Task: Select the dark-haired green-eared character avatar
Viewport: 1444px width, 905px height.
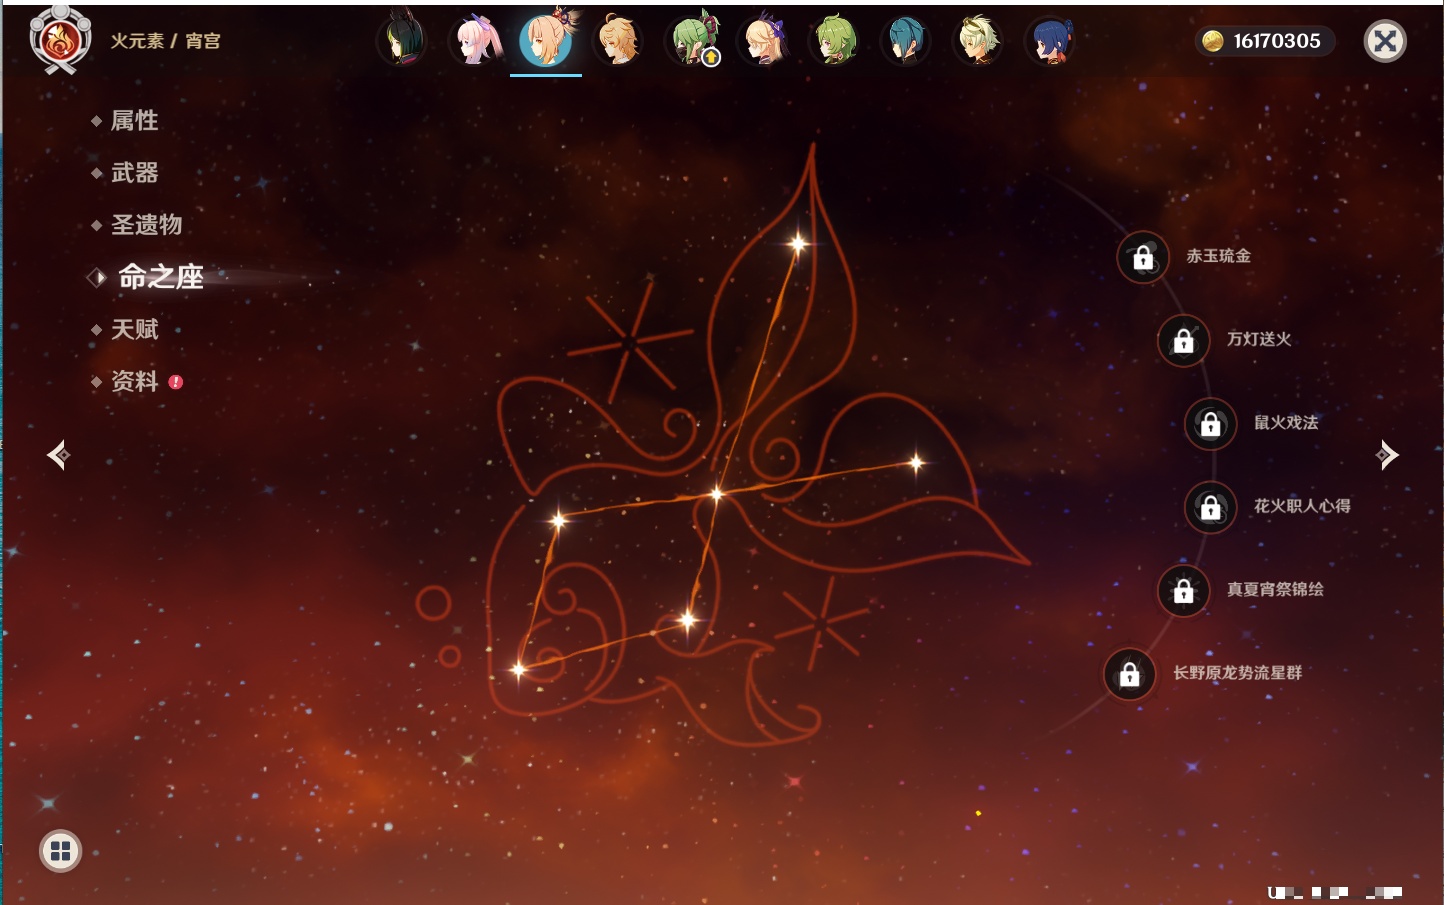Action: pos(402,40)
